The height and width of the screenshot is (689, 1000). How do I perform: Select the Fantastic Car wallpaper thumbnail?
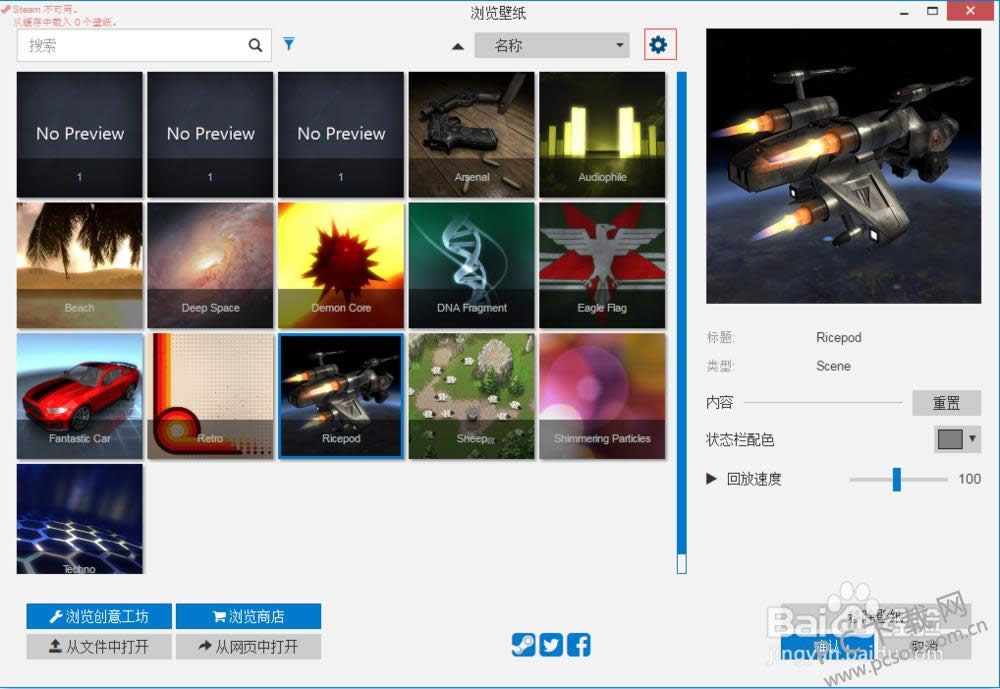point(80,396)
